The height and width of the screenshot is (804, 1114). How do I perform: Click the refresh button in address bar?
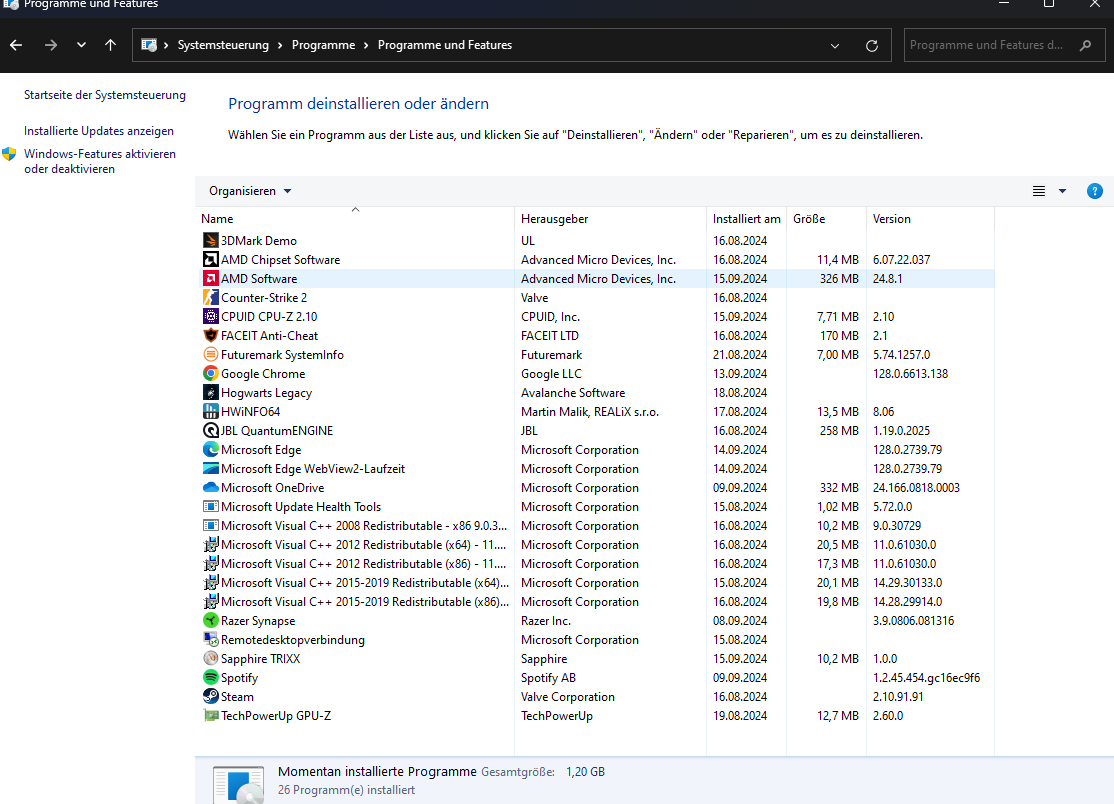pos(872,45)
